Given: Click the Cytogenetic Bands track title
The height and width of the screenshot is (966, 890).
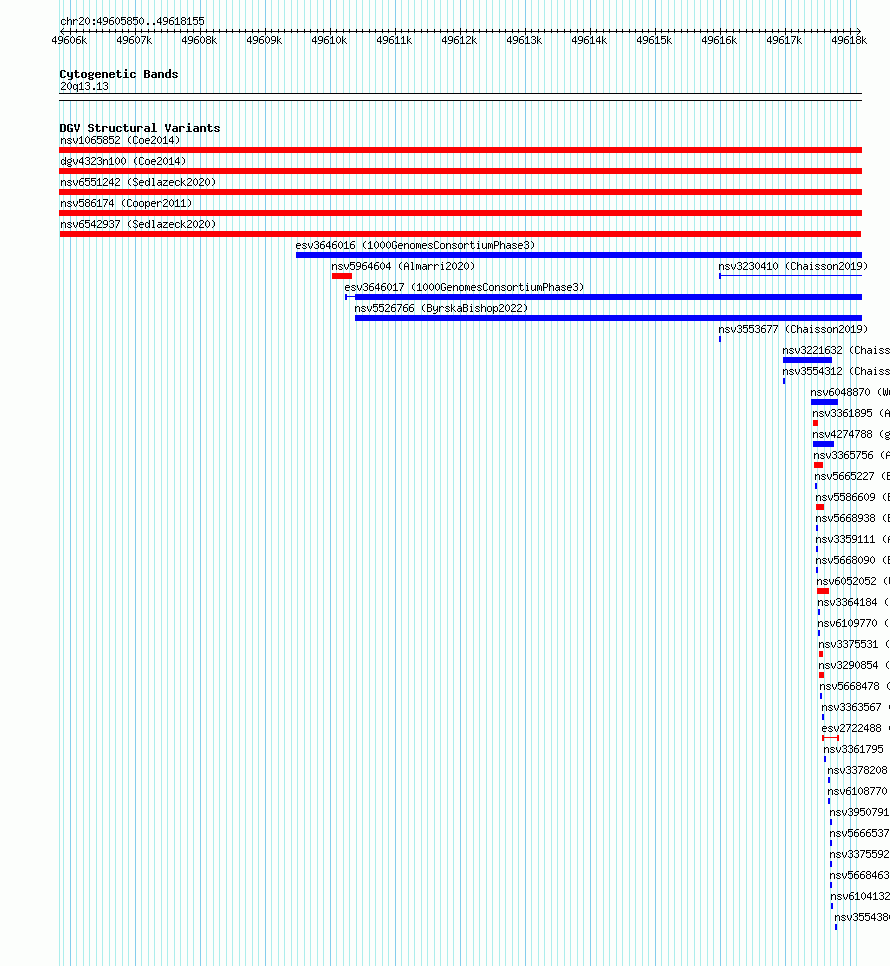Looking at the screenshot, I should point(119,74).
